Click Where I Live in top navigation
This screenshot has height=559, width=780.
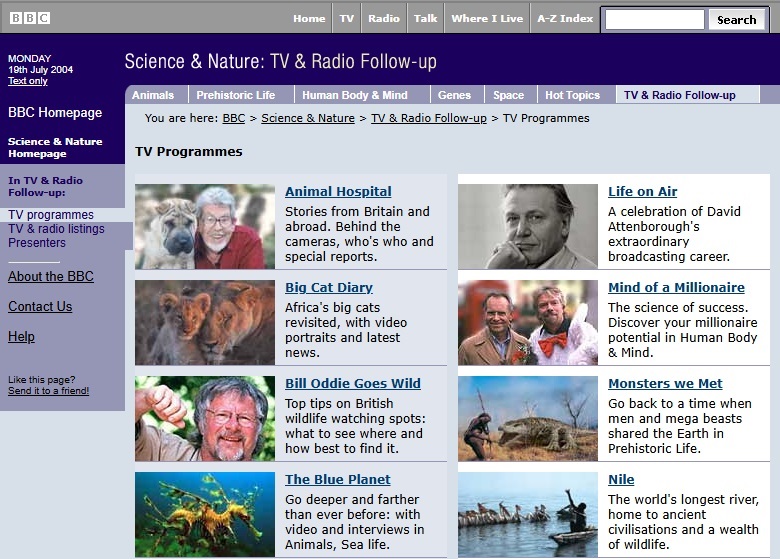[x=487, y=18]
